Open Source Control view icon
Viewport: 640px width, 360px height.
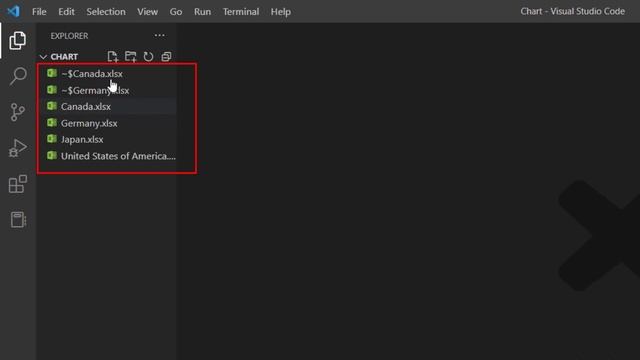[18, 112]
